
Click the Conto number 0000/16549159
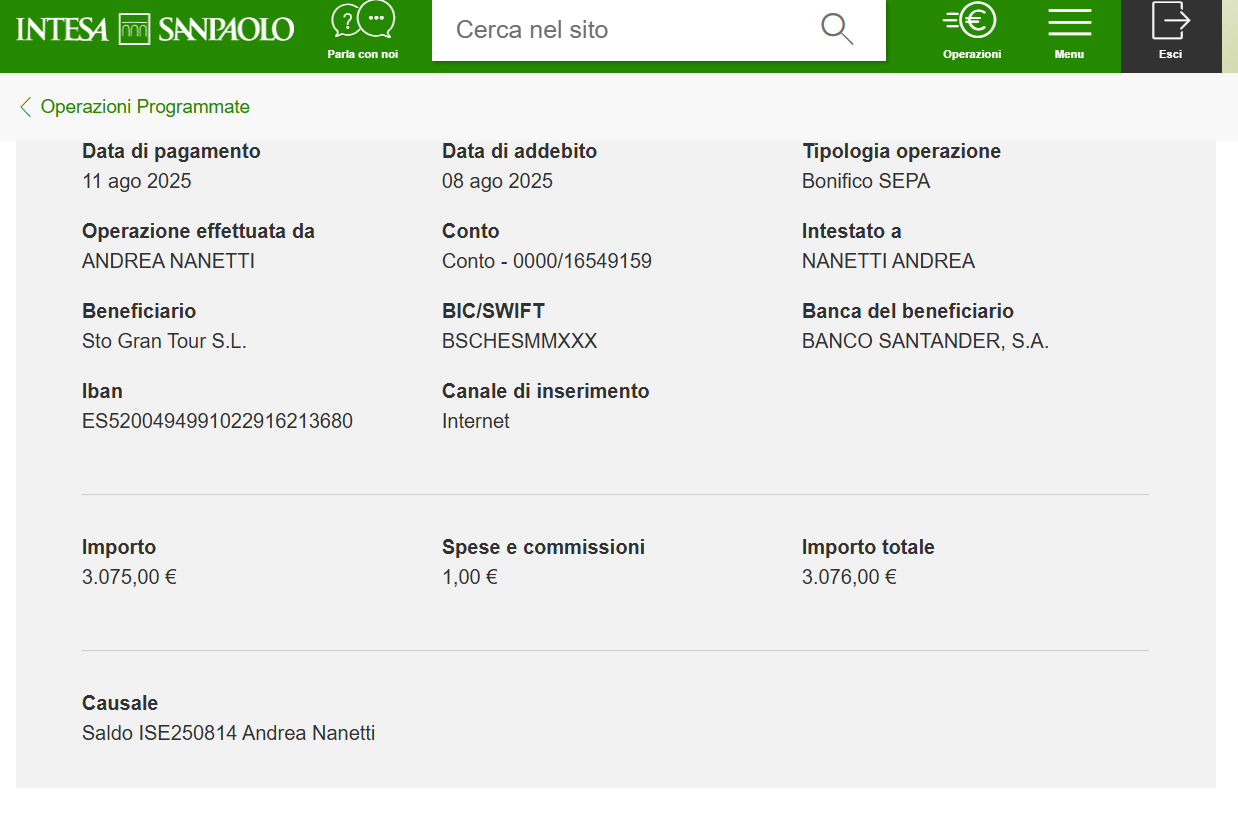pos(582,261)
